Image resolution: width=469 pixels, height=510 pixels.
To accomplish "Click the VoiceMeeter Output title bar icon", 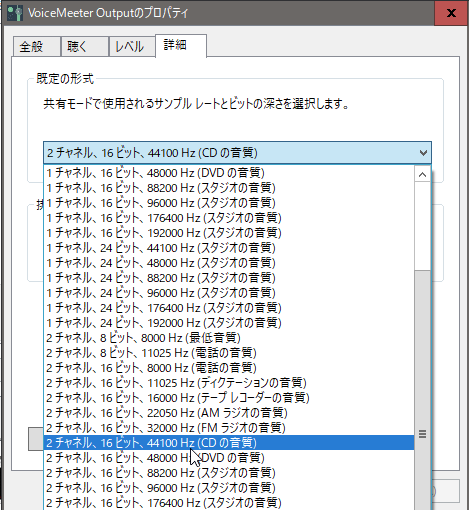I will [x=15, y=13].
